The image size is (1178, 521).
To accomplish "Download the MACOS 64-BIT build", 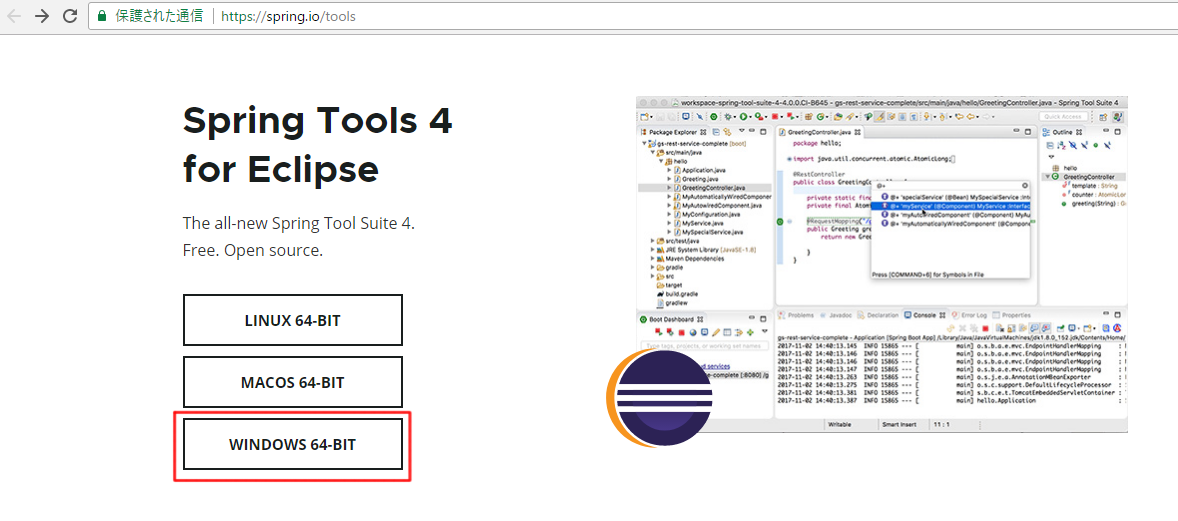I will (292, 382).
